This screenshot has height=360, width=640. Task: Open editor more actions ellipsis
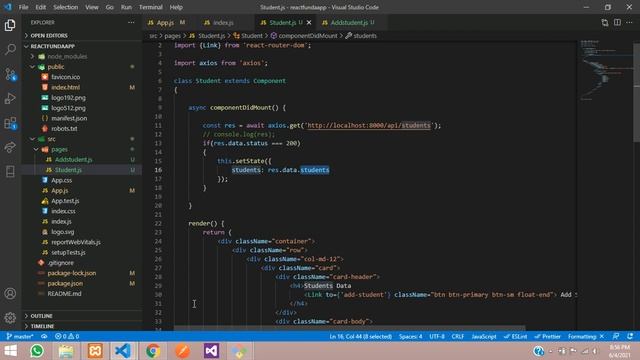point(629,22)
